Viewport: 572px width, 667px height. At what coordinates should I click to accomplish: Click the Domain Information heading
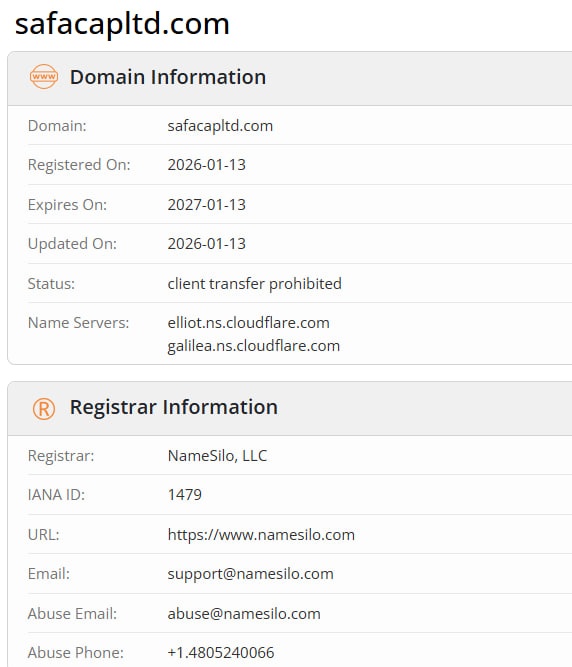pos(168,77)
